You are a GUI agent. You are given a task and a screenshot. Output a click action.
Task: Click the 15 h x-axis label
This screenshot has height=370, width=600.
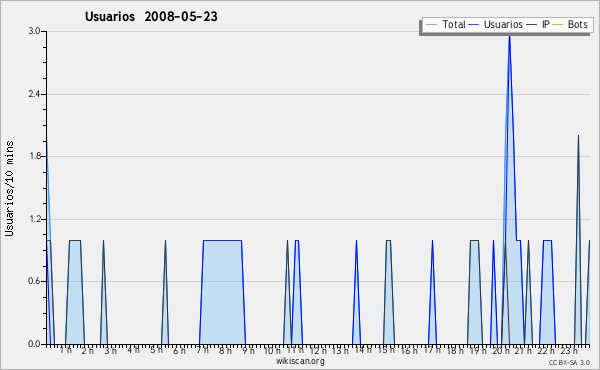(x=386, y=350)
